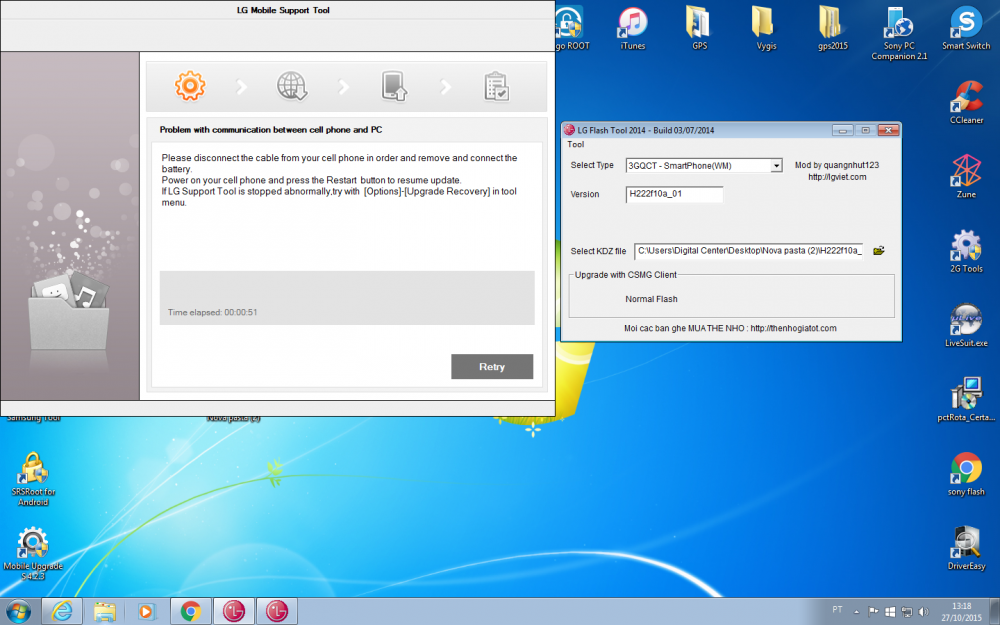Click the network icon in system tray
The width and height of the screenshot is (1000, 625).
point(906,612)
